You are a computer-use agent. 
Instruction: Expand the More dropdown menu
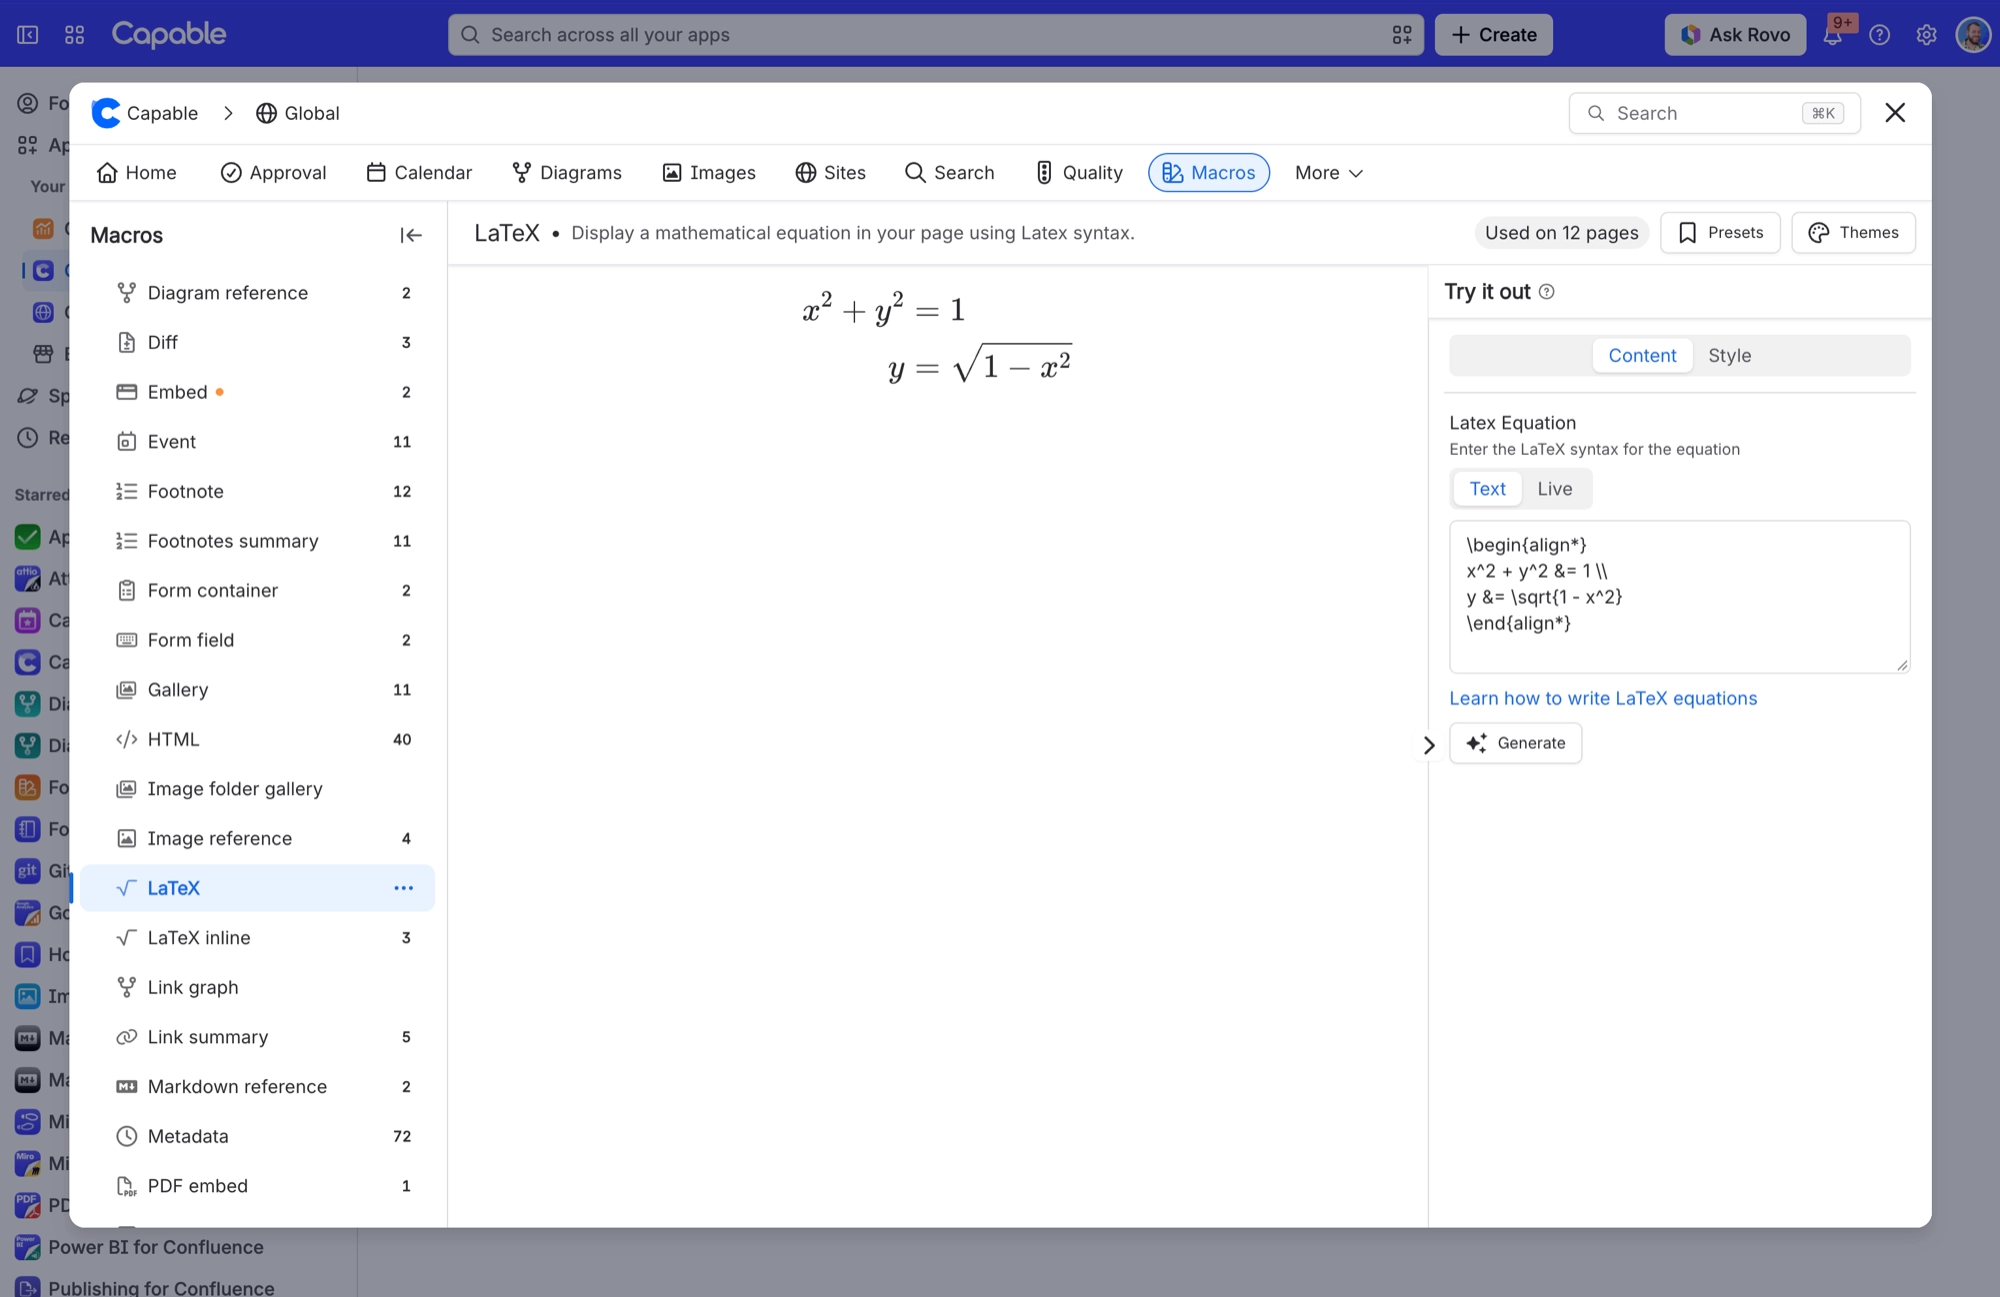click(1329, 173)
